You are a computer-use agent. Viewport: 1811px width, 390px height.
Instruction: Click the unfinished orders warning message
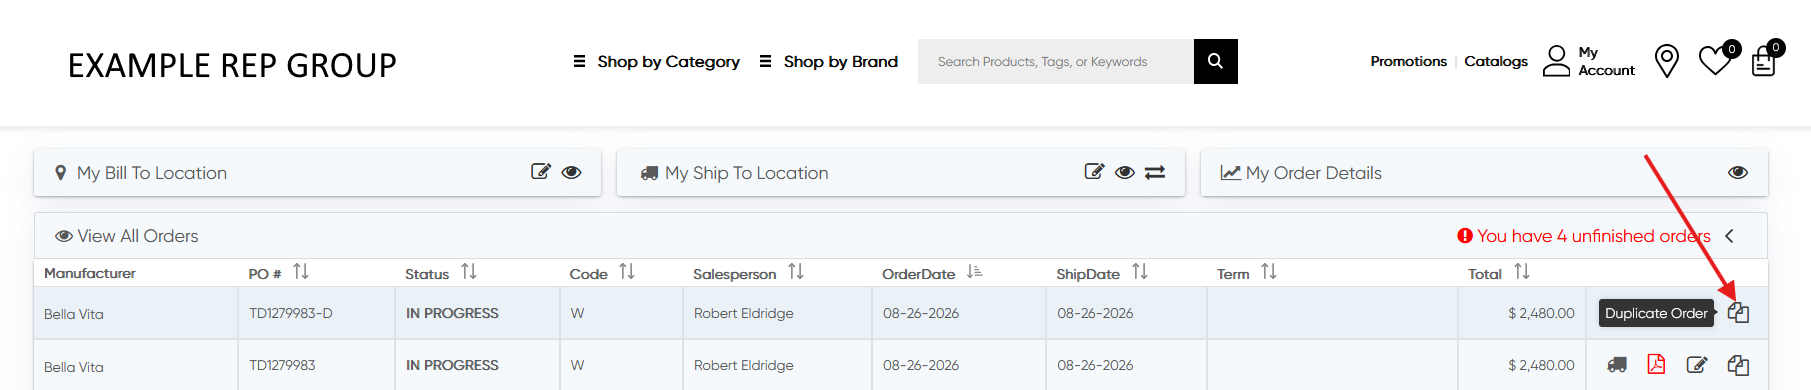coord(1584,236)
